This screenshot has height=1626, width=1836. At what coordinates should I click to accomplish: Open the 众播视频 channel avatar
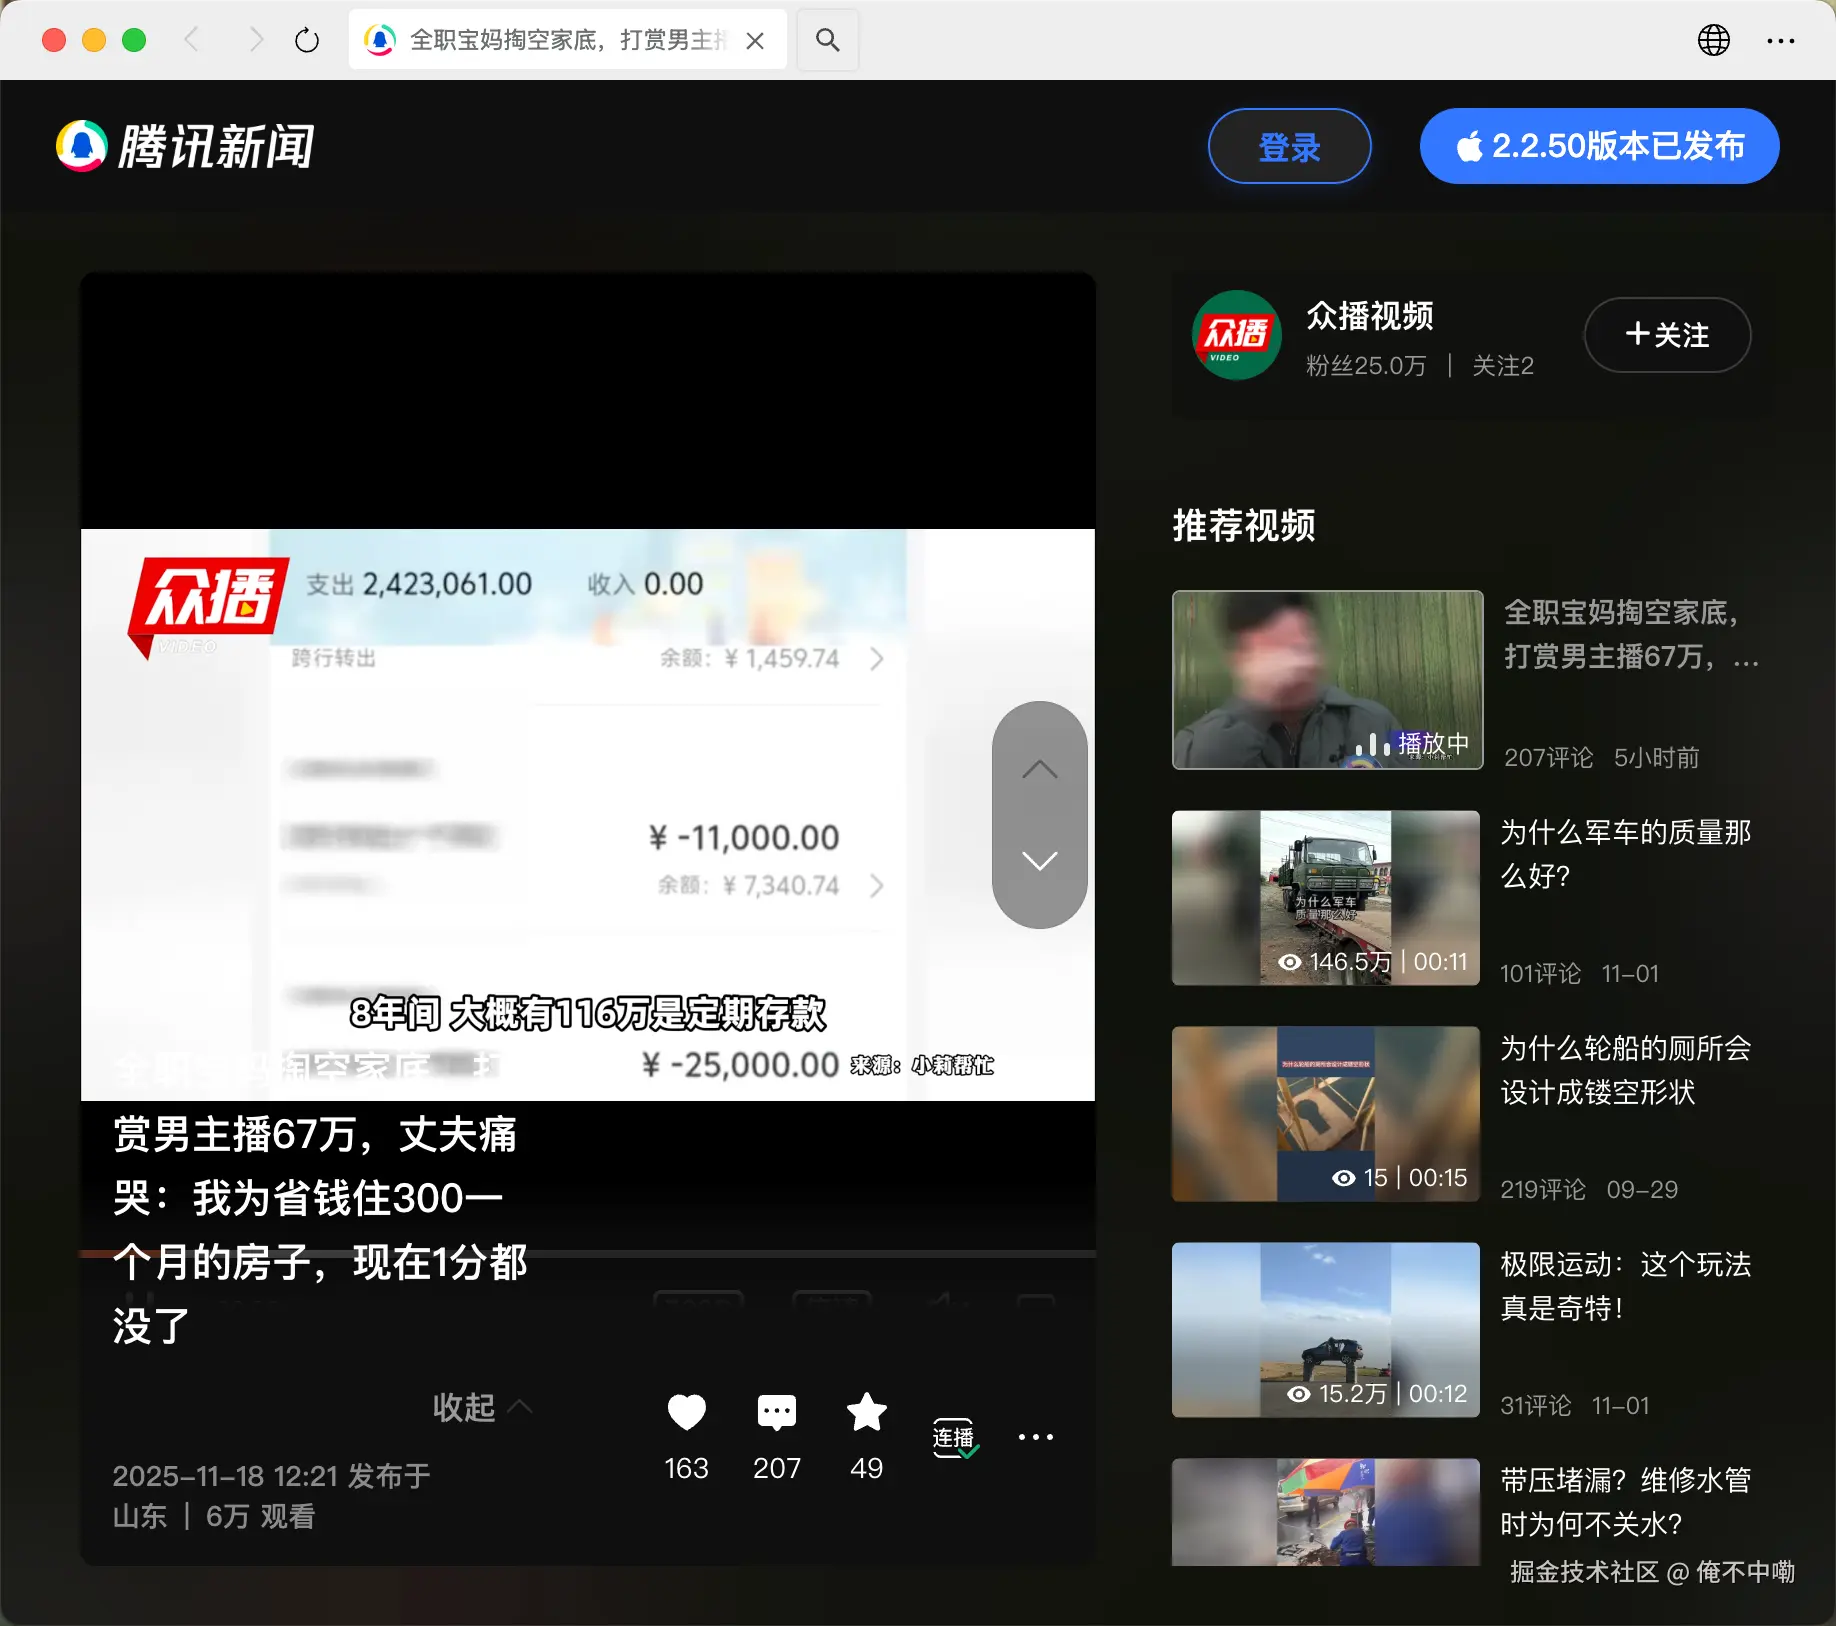(1235, 336)
